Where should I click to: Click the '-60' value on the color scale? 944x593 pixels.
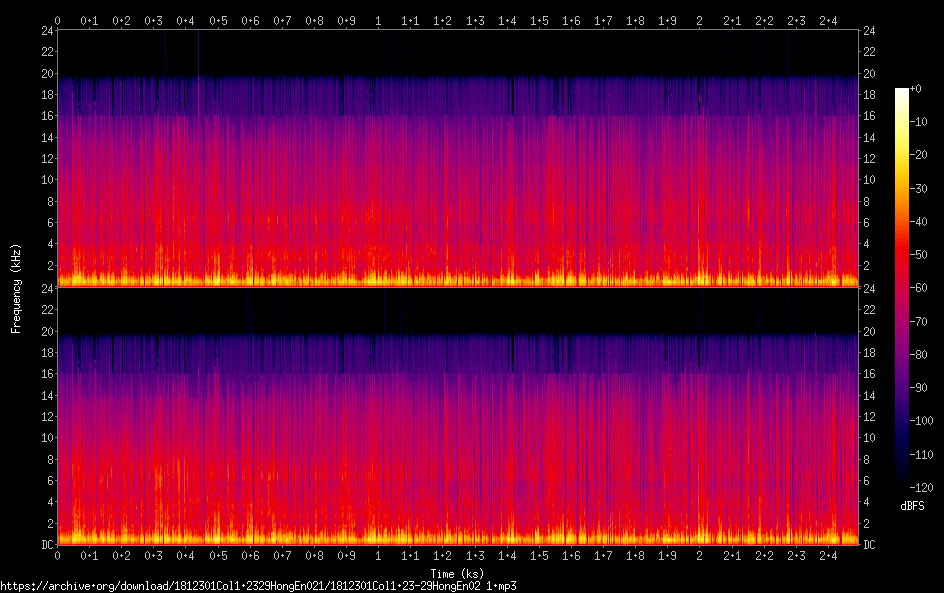click(x=919, y=288)
